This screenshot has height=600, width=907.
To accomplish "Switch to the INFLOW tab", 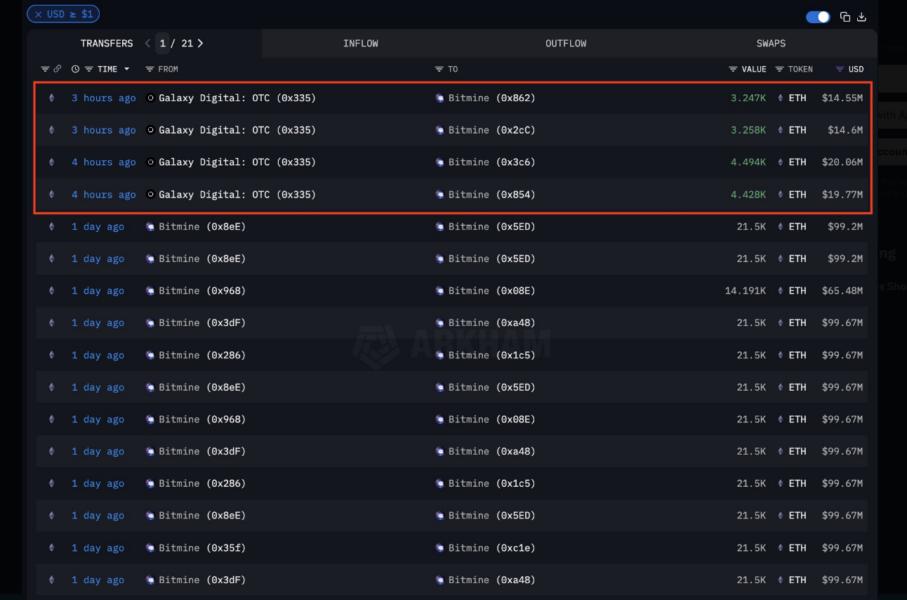I will [x=360, y=43].
